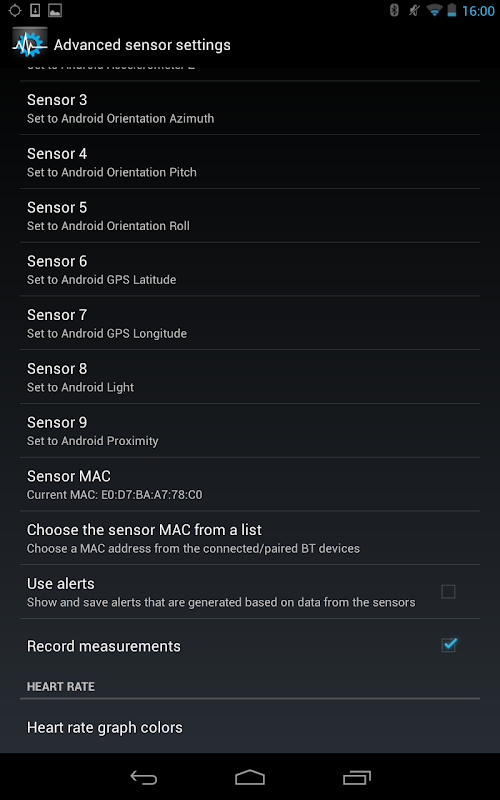Tap the Bluetooth status bar icon
Image resolution: width=500 pixels, height=800 pixels.
pos(394,10)
